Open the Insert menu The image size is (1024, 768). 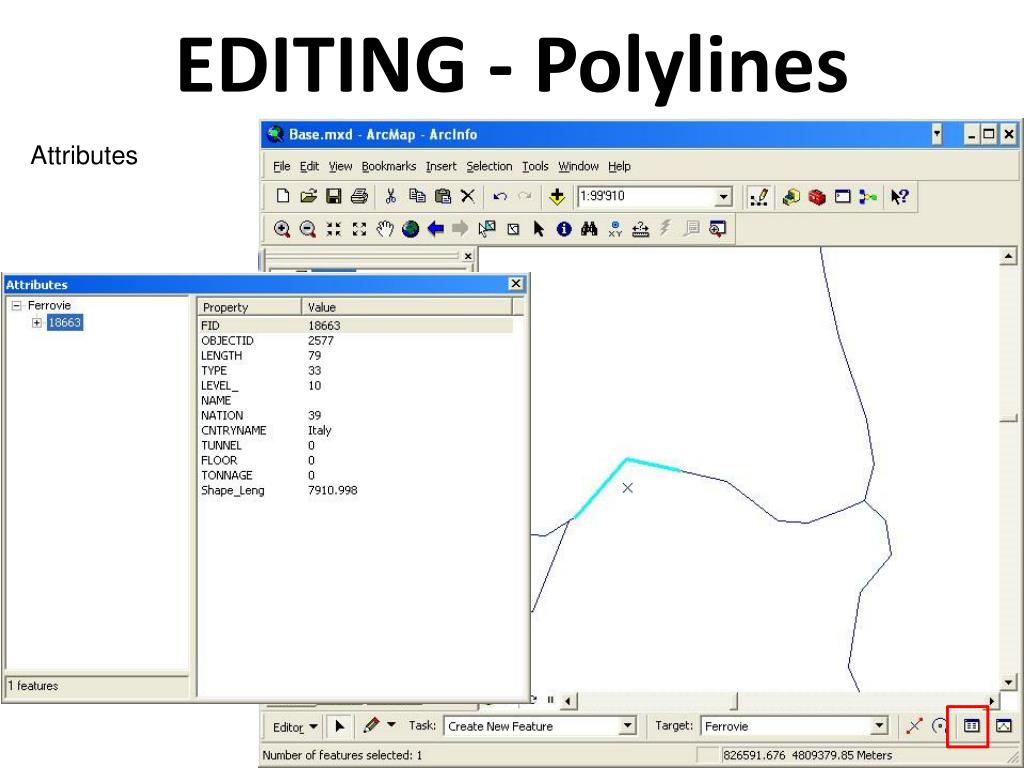pos(441,167)
